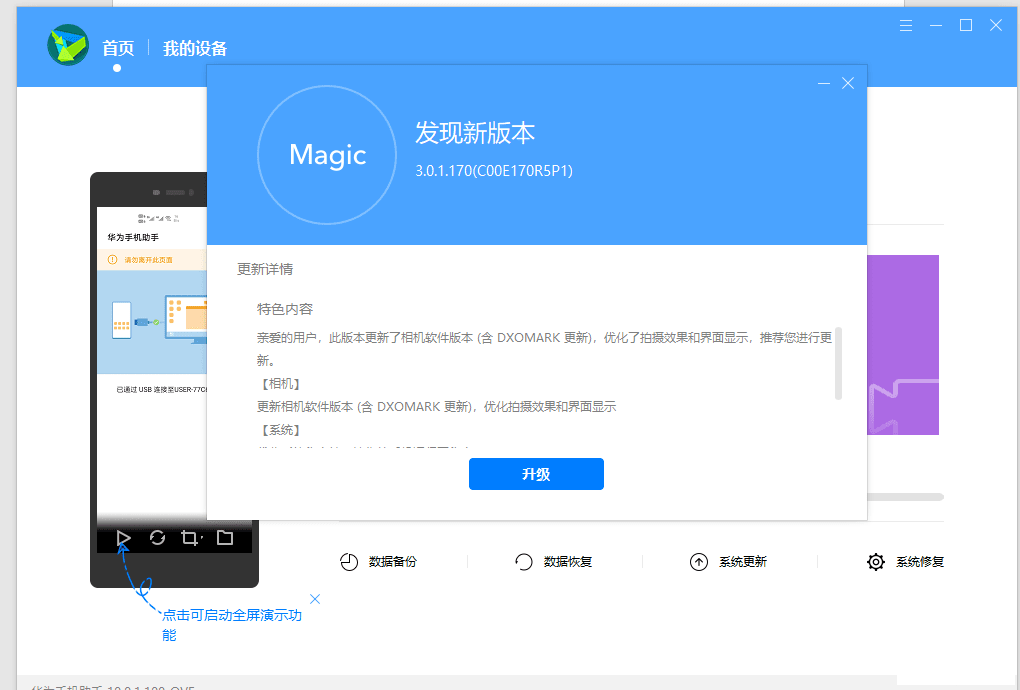The image size is (1020, 690).
Task: Click the 点击可启动全屏演示功能 hint text
Action: point(232,625)
